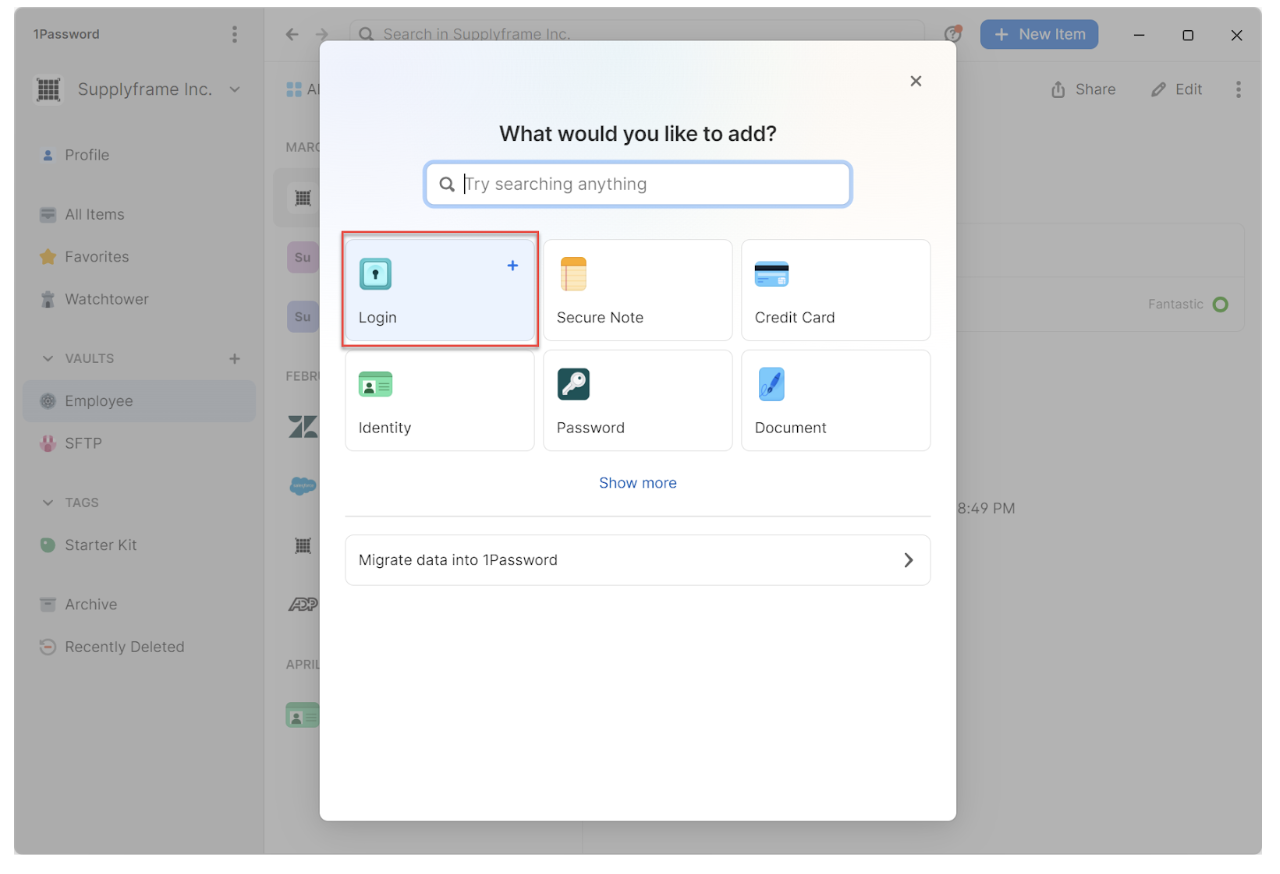Collapse the Tags section

48,502
